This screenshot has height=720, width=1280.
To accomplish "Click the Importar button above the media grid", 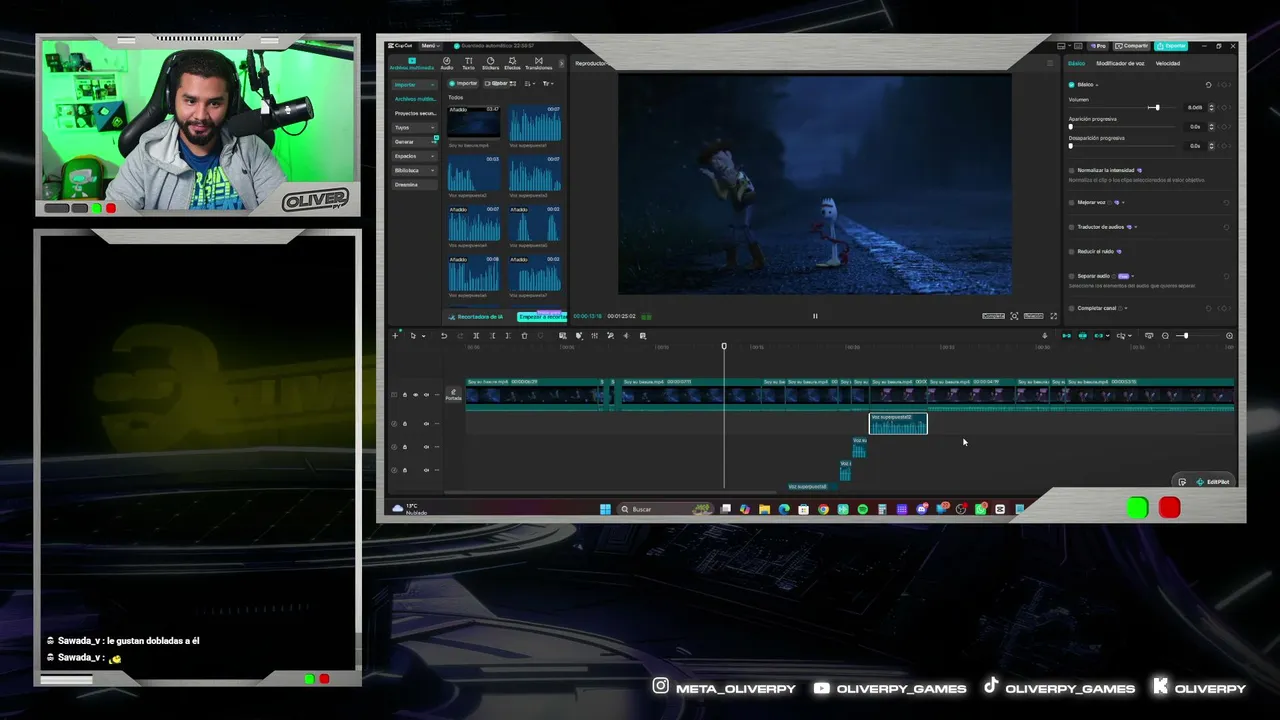I will [x=464, y=84].
